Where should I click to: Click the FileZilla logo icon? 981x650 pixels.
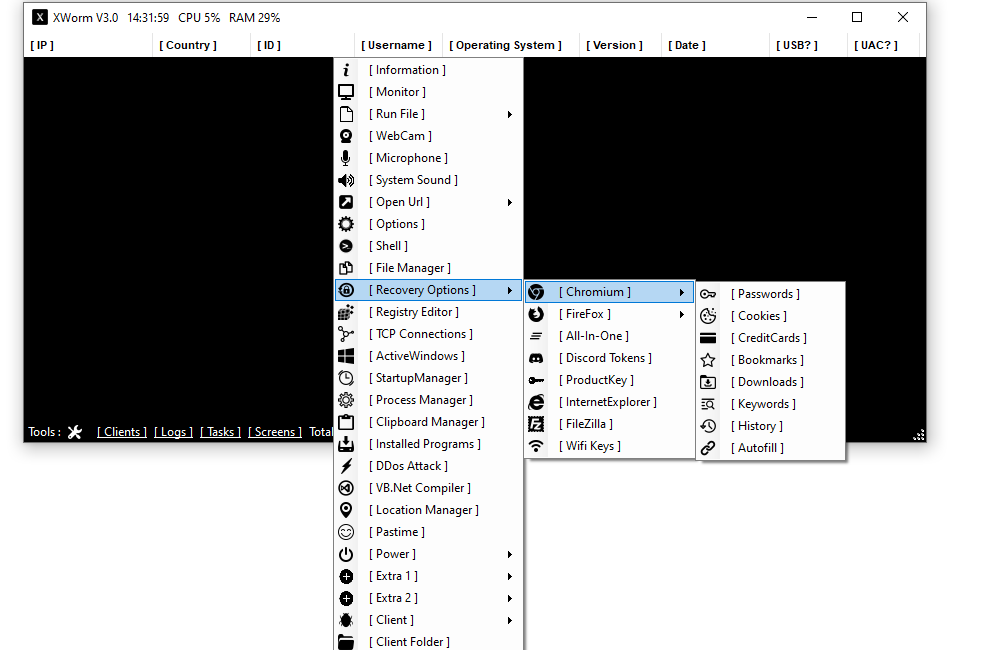536,424
